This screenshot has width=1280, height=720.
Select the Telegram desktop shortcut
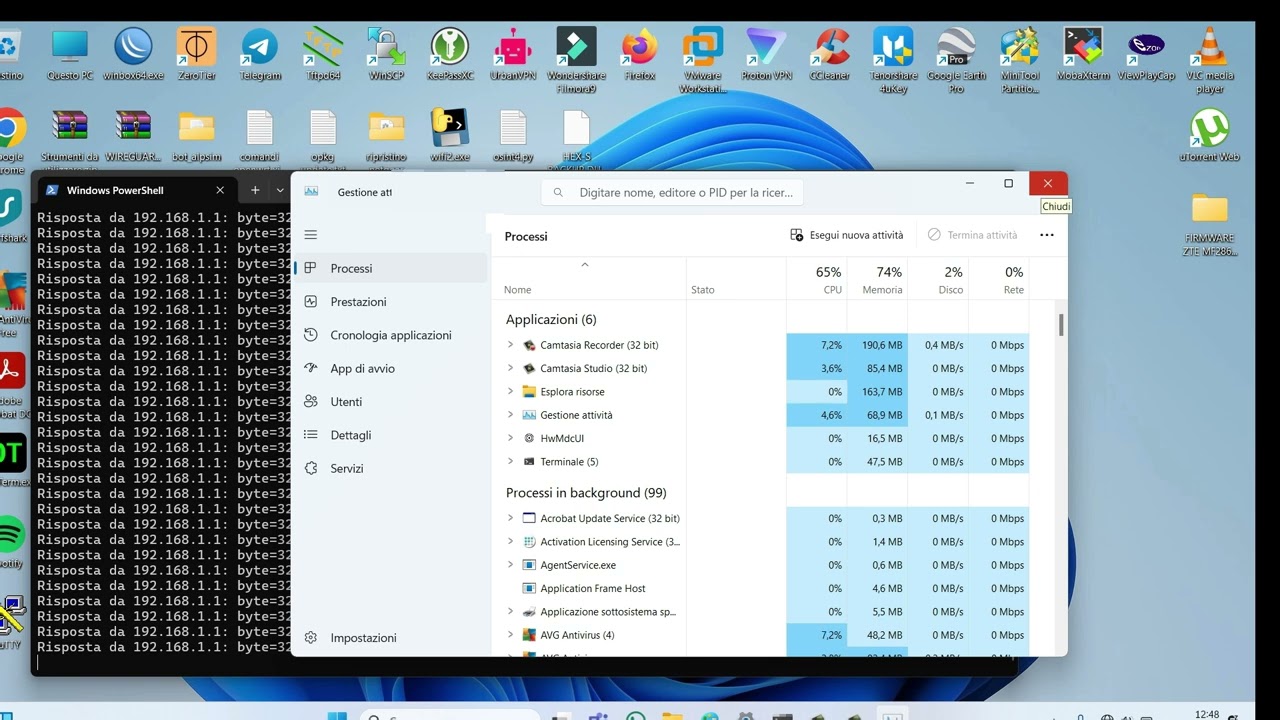click(x=260, y=55)
